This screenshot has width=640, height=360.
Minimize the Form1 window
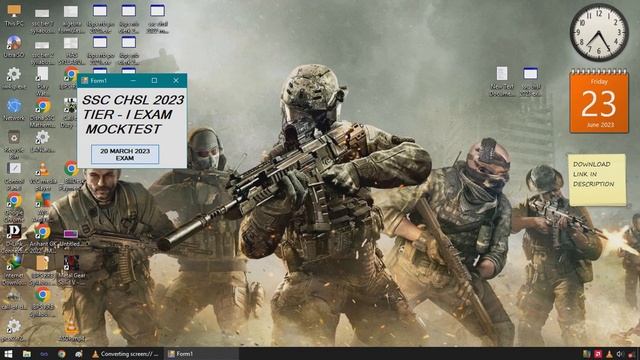click(x=133, y=81)
